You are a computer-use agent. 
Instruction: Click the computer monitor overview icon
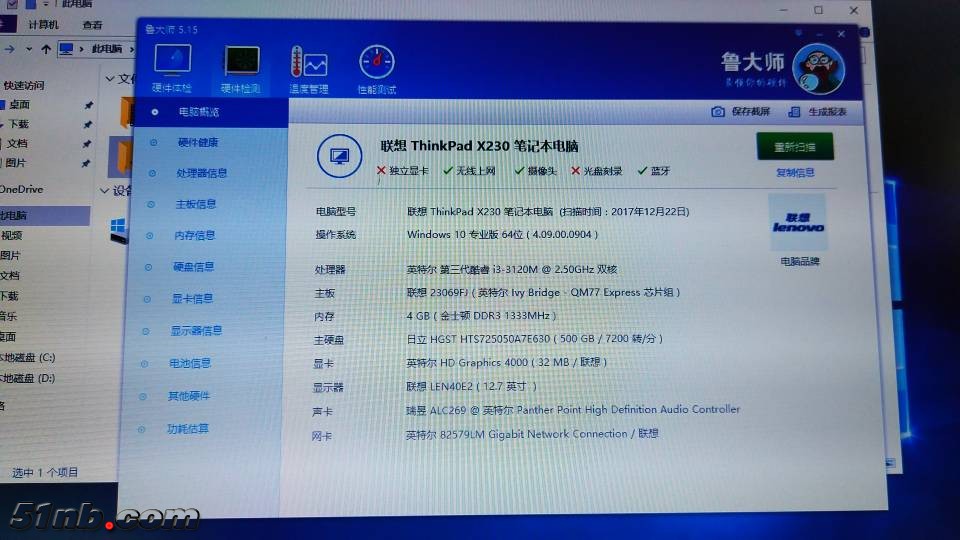point(339,156)
